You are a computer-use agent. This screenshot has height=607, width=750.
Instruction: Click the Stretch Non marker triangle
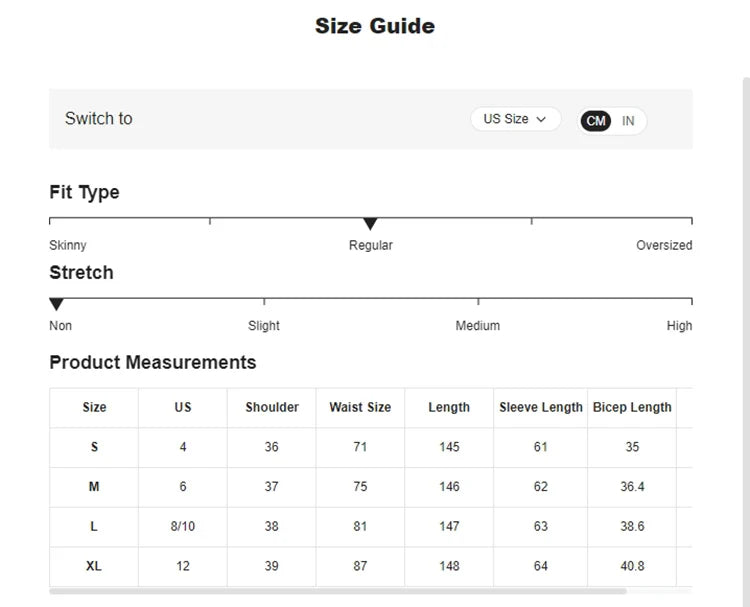pos(57,304)
